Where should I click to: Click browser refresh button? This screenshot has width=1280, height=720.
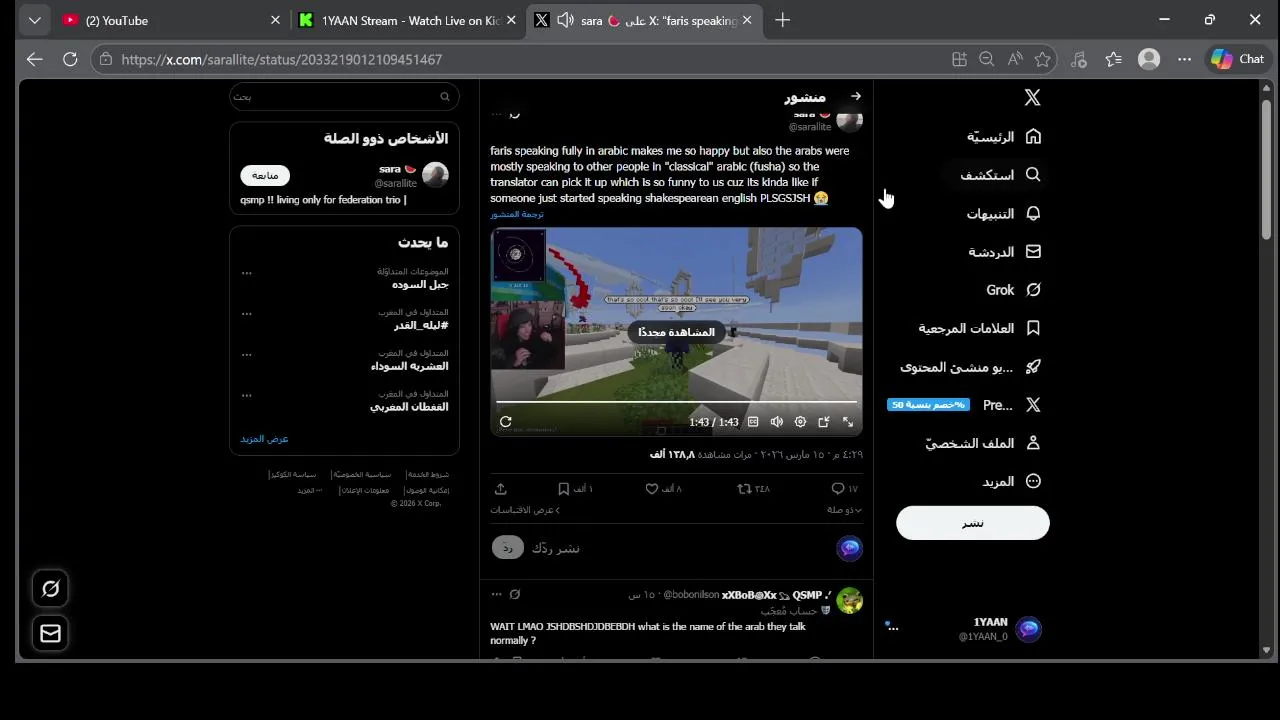[x=70, y=59]
